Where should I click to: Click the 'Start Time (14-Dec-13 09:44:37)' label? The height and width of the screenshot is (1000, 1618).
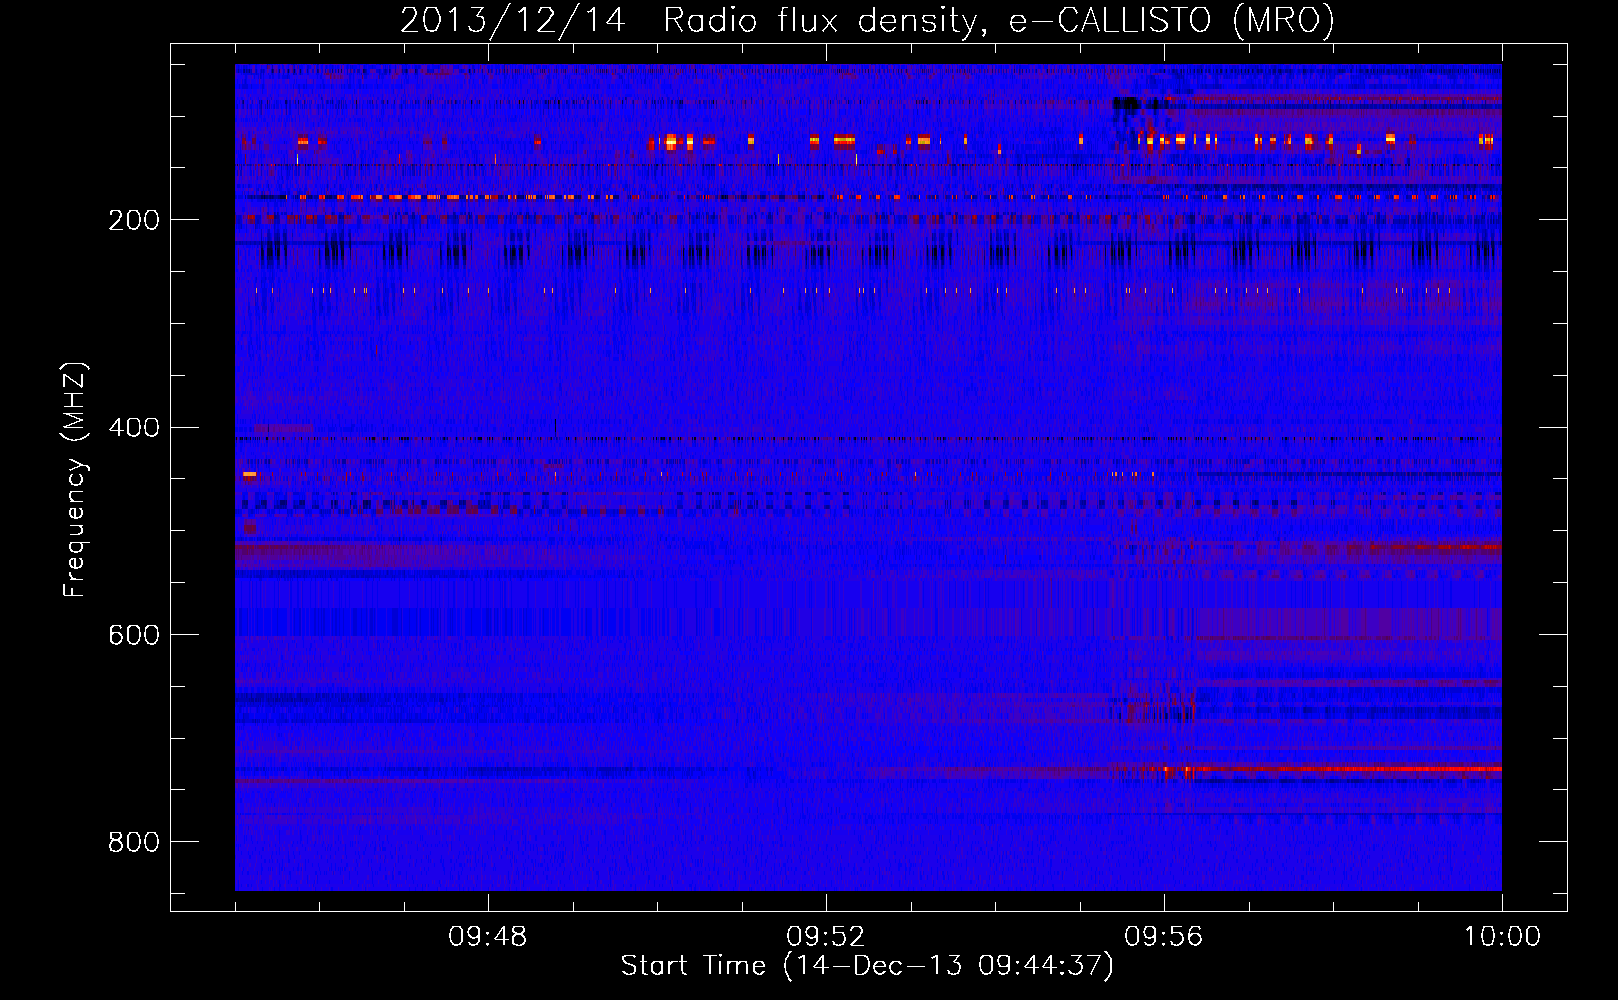click(867, 966)
